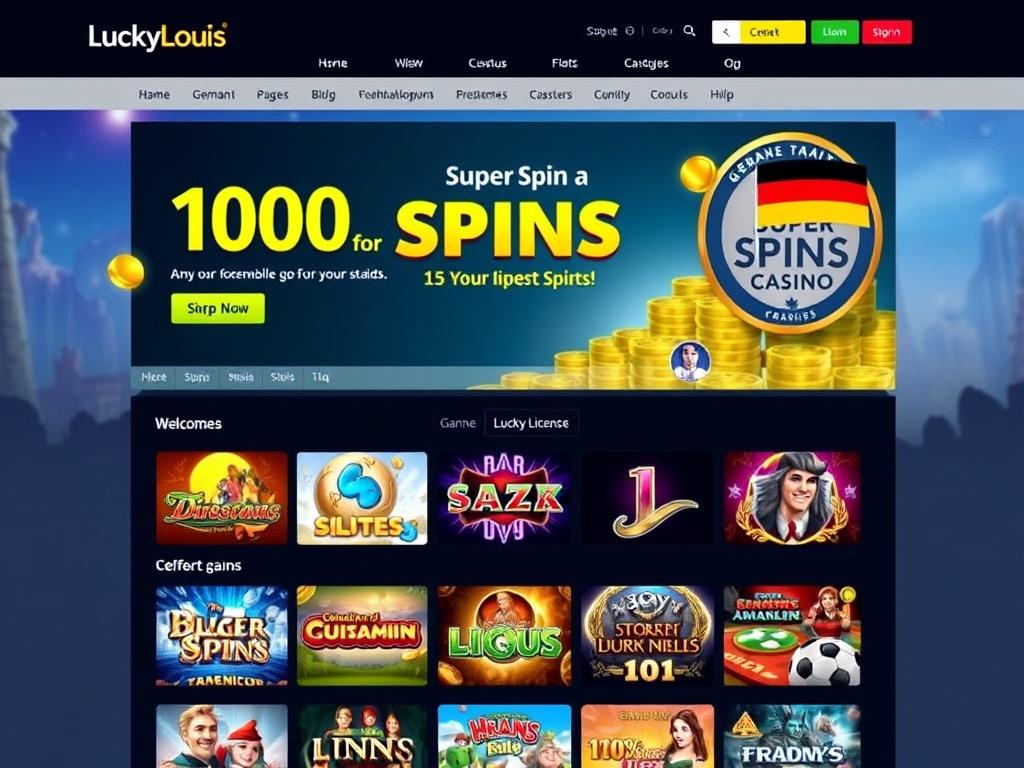
Task: Click the red Sign button
Action: pyautogui.click(x=887, y=32)
